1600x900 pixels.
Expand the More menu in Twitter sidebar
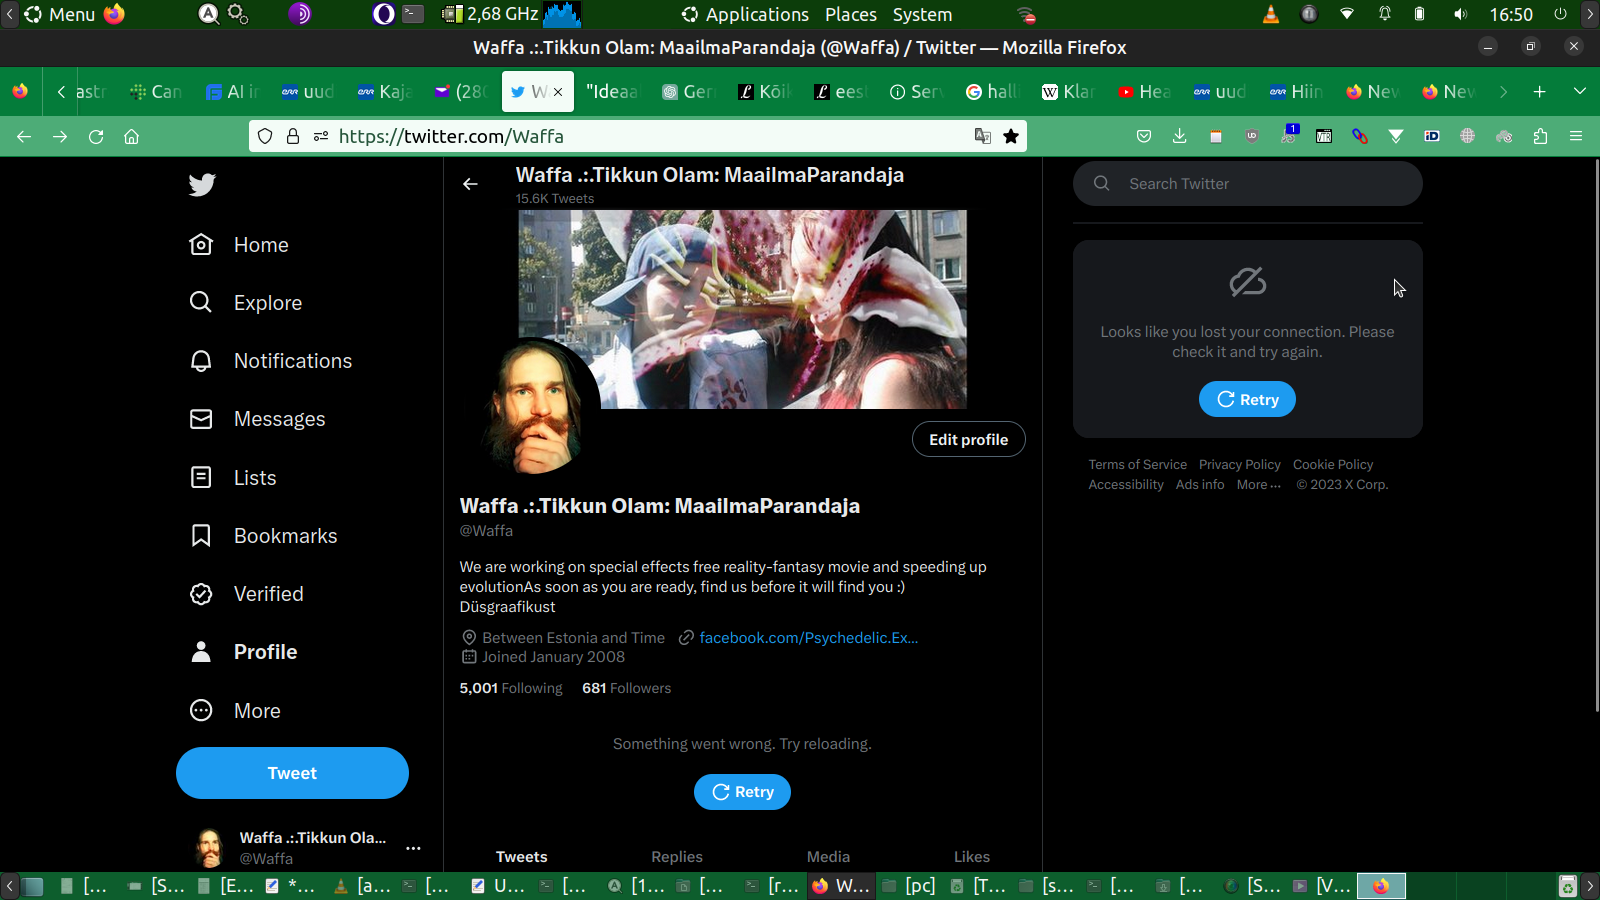tap(236, 711)
